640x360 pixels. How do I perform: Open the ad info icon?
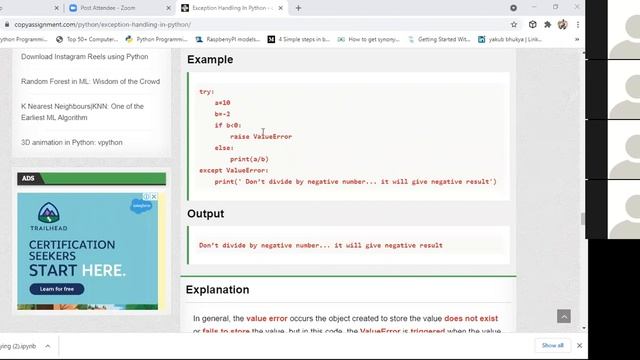click(x=147, y=197)
